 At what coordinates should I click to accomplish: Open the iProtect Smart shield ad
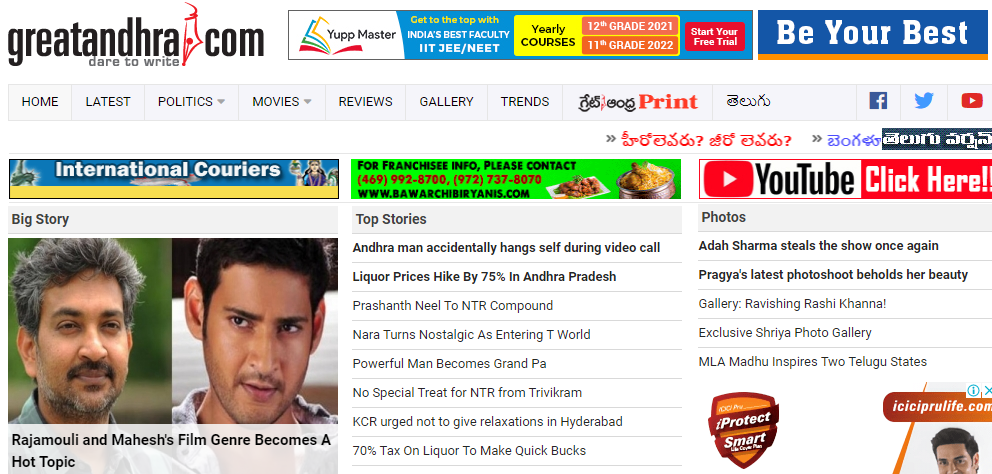point(743,430)
